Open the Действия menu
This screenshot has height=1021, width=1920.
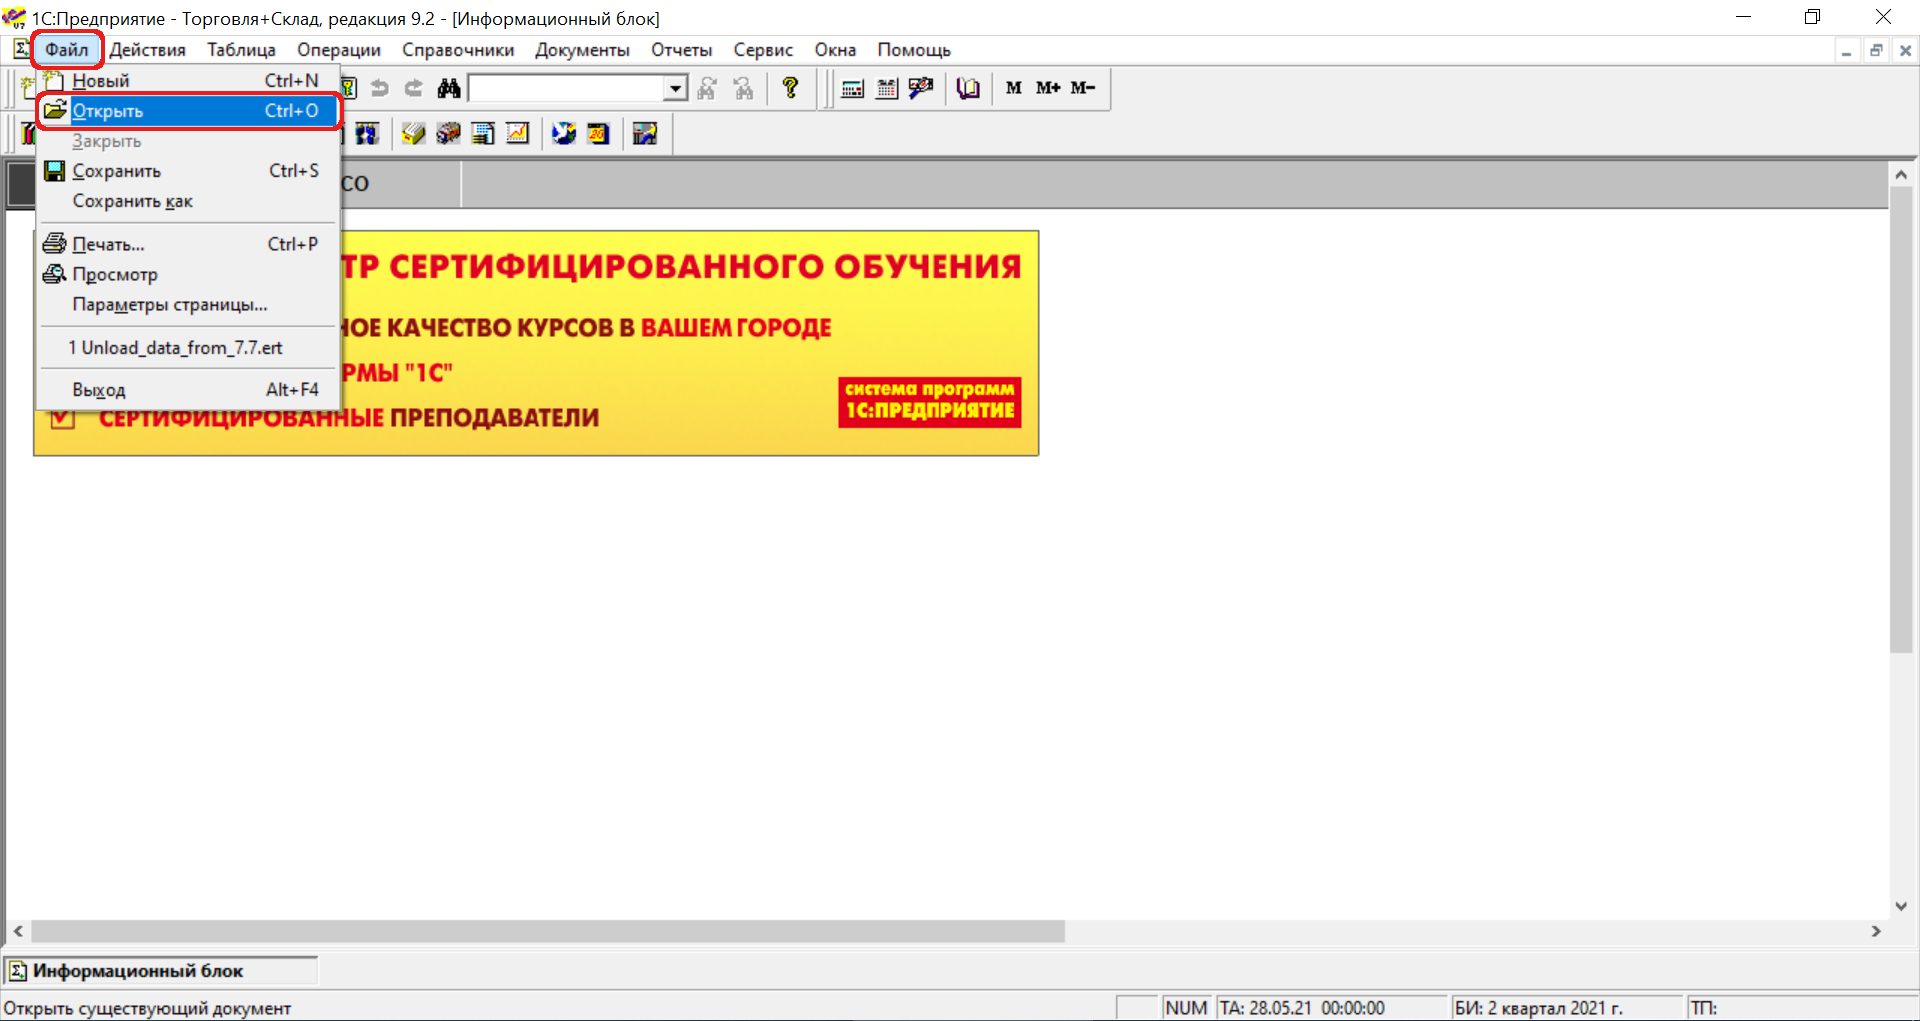[148, 50]
